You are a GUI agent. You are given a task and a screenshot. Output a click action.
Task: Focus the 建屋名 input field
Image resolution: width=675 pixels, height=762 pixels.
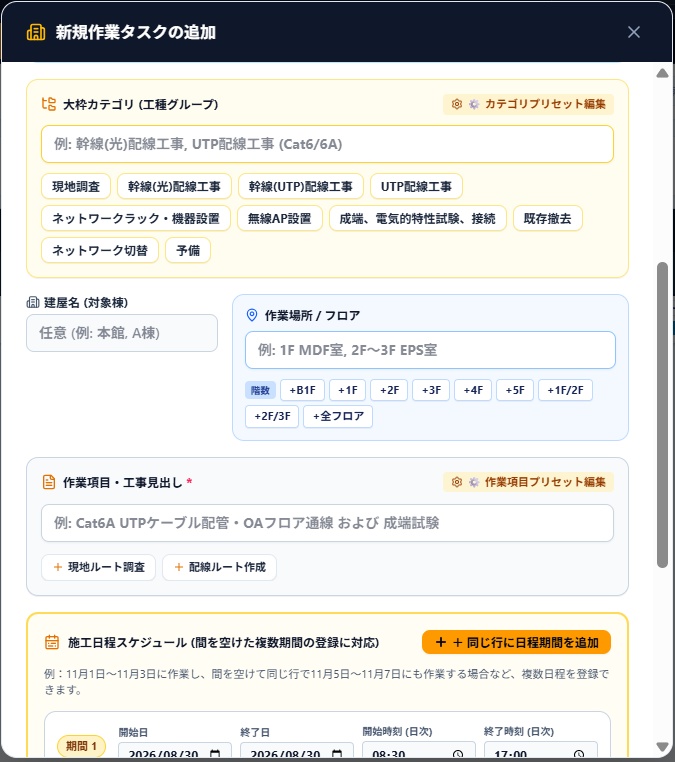click(121, 333)
